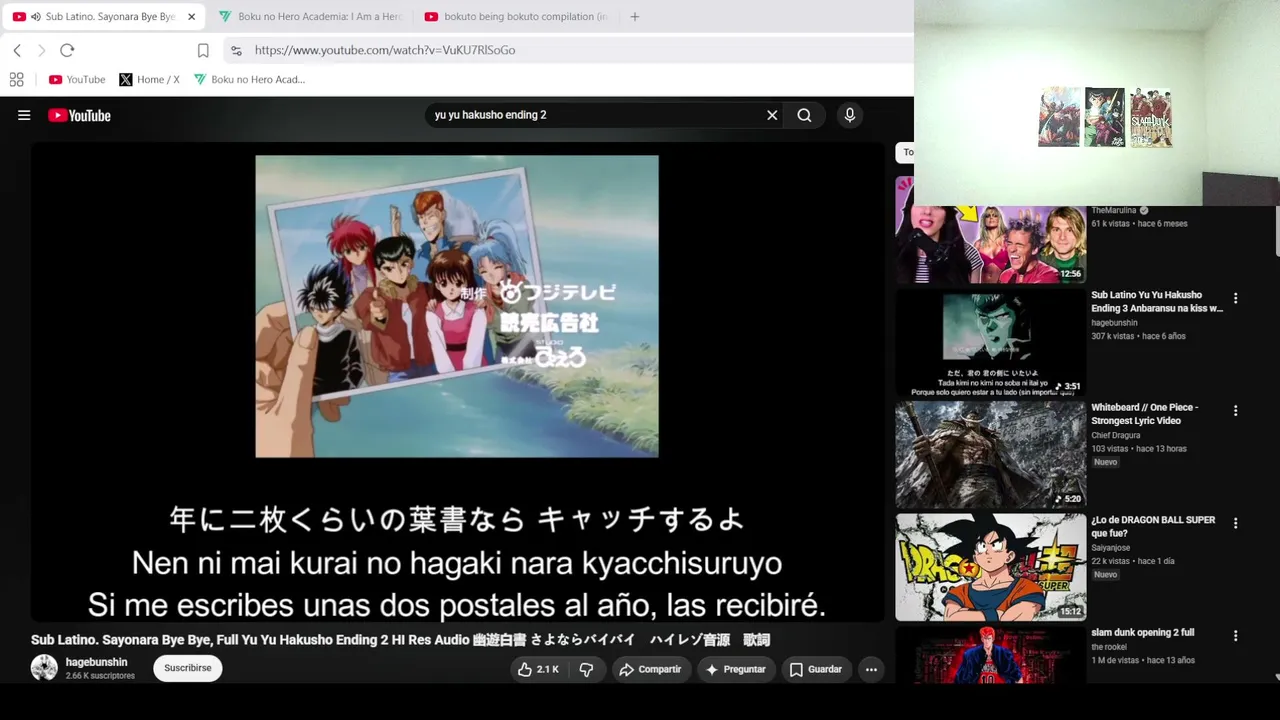Click the video title below the player
This screenshot has width=1280, height=720.
point(400,640)
